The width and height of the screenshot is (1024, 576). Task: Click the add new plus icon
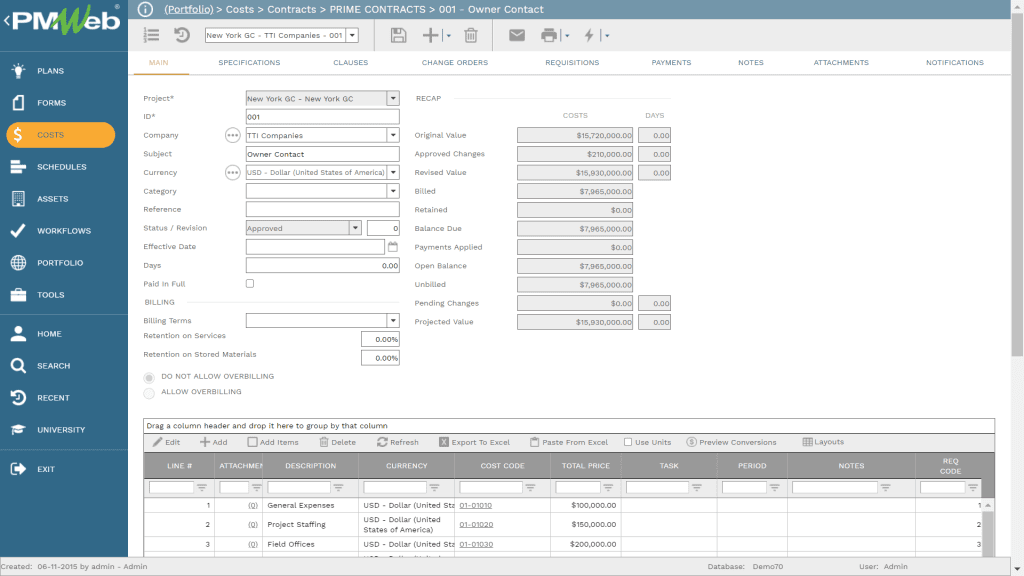pos(430,35)
